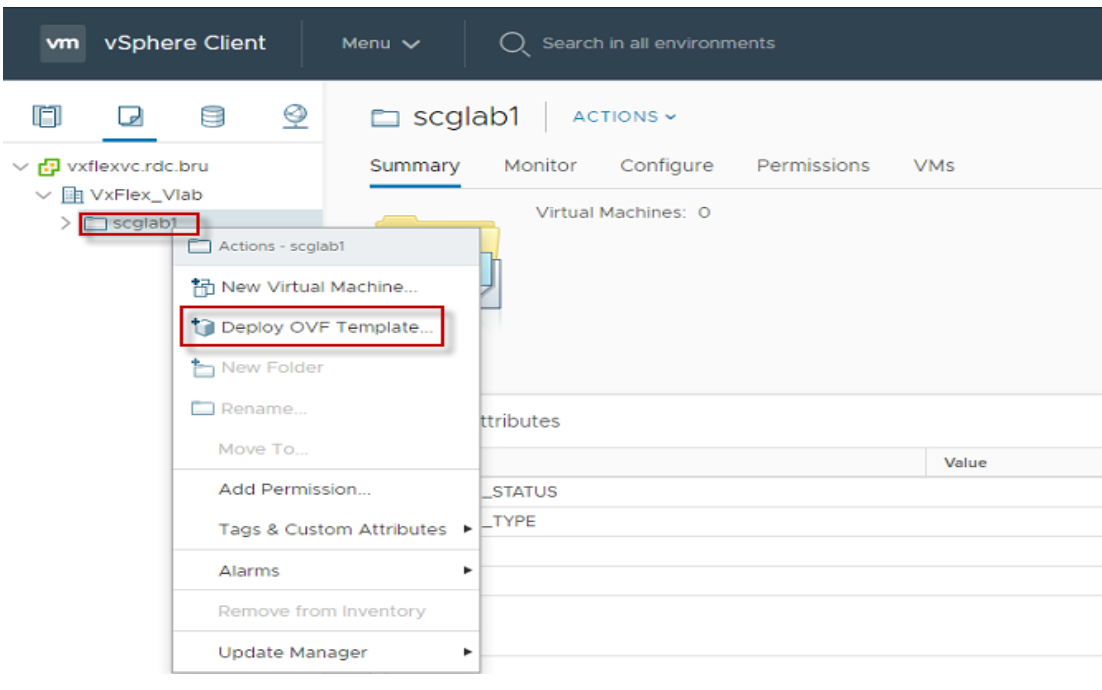Switch to the Monitor tab

540,165
